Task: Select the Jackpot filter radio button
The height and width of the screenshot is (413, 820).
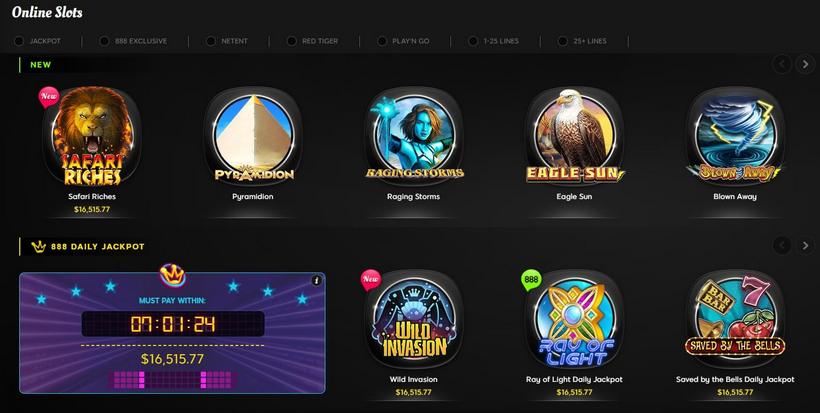Action: [19, 41]
